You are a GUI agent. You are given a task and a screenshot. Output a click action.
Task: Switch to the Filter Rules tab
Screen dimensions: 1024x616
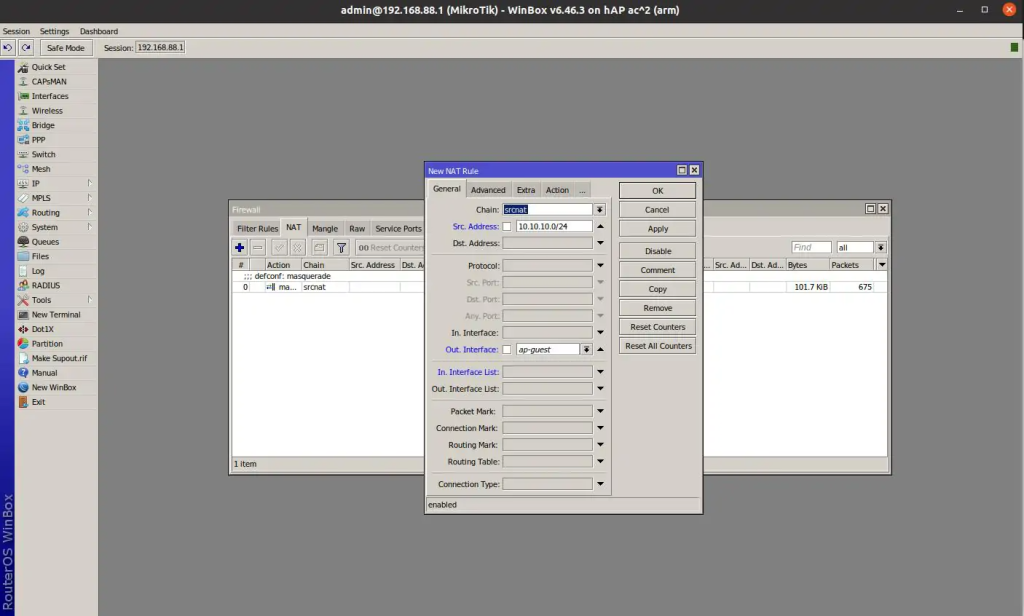coord(257,229)
